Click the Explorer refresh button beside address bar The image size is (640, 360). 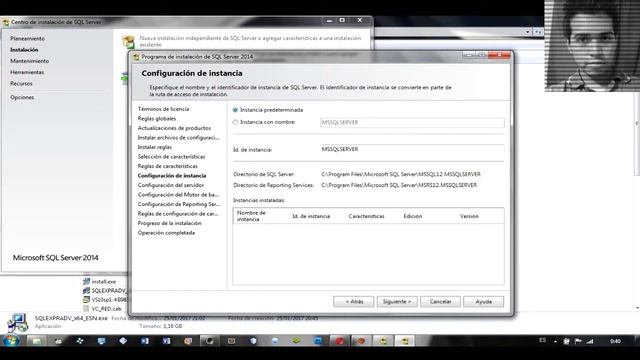[538, 32]
